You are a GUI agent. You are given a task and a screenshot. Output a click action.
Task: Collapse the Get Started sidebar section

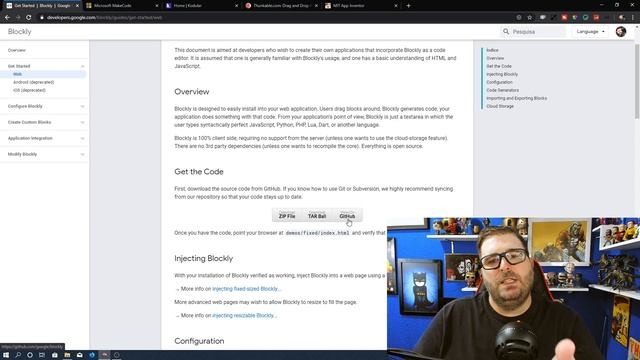point(82,66)
